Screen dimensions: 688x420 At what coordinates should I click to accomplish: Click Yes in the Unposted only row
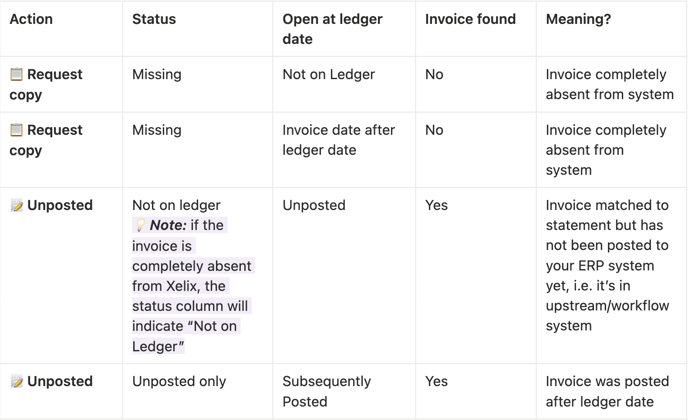click(436, 381)
